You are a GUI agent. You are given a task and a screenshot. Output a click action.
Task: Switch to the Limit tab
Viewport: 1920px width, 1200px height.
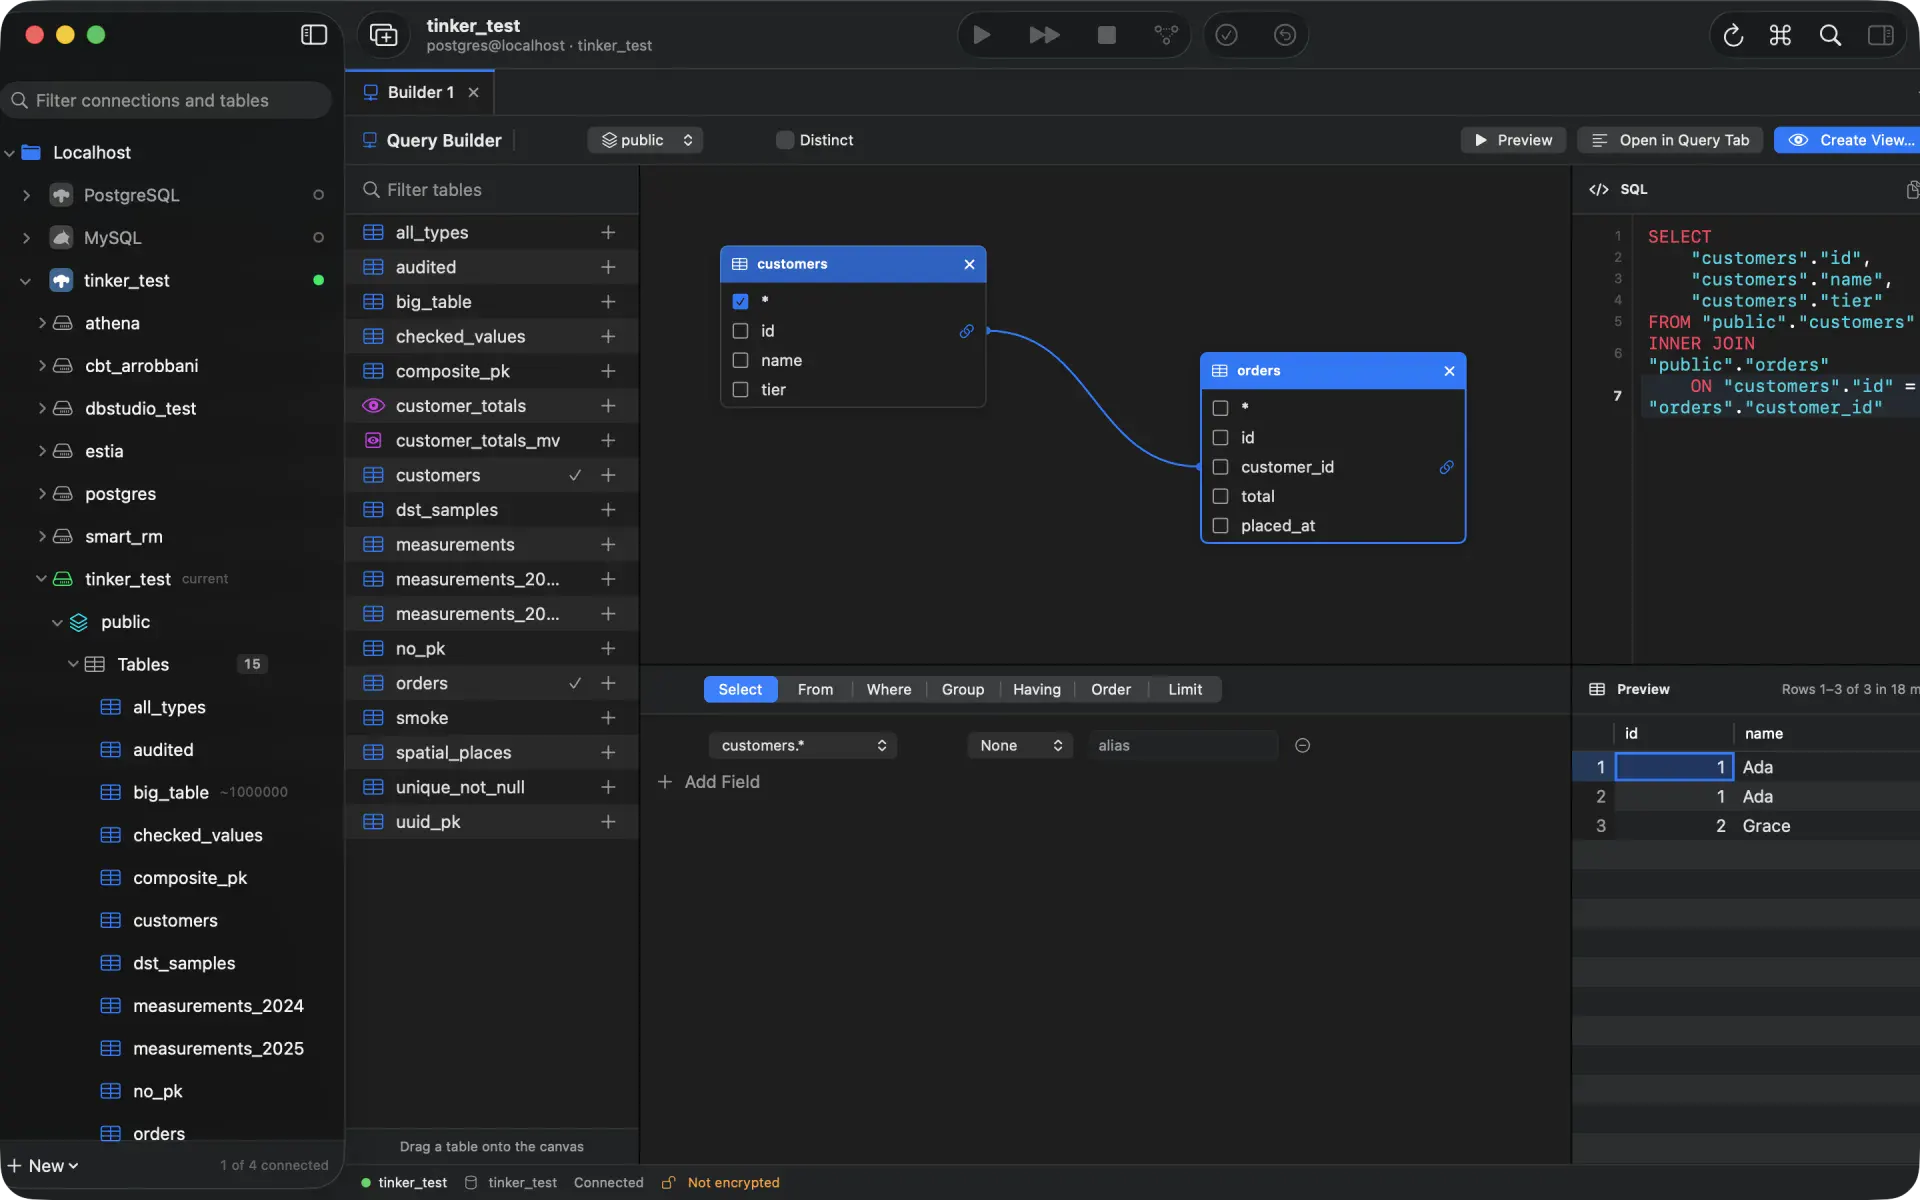pos(1185,689)
